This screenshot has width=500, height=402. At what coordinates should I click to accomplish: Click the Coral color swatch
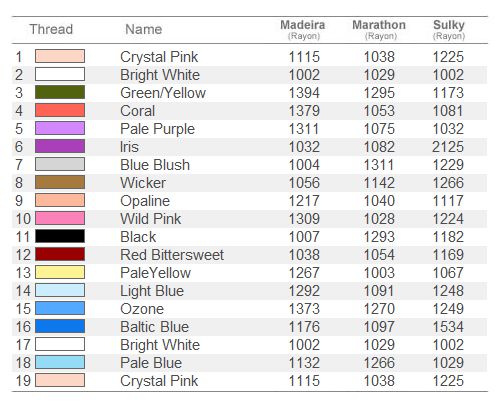[x=60, y=110]
